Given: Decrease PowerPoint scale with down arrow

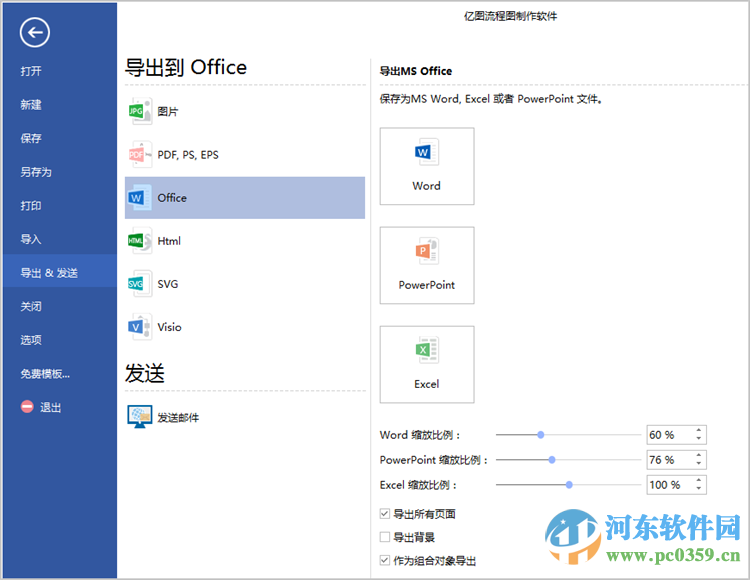Looking at the screenshot, I should pyautogui.click(x=699, y=463).
